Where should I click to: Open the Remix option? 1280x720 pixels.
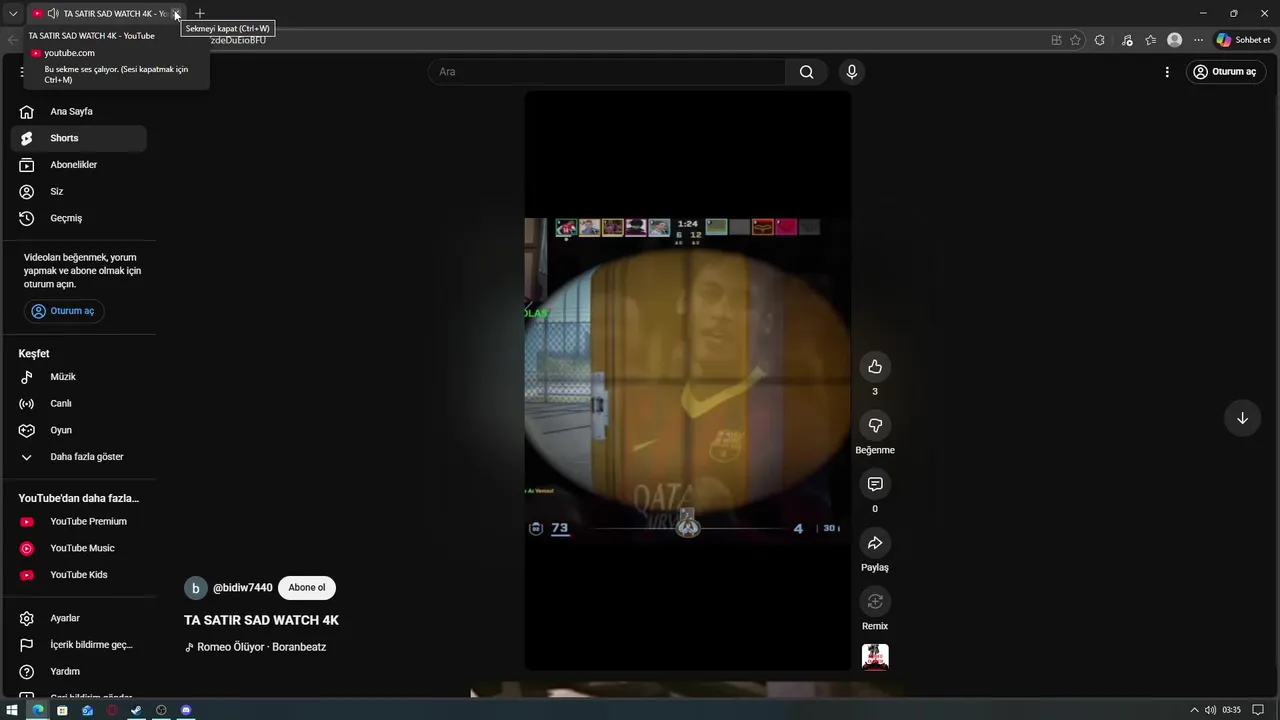pyautogui.click(x=875, y=601)
